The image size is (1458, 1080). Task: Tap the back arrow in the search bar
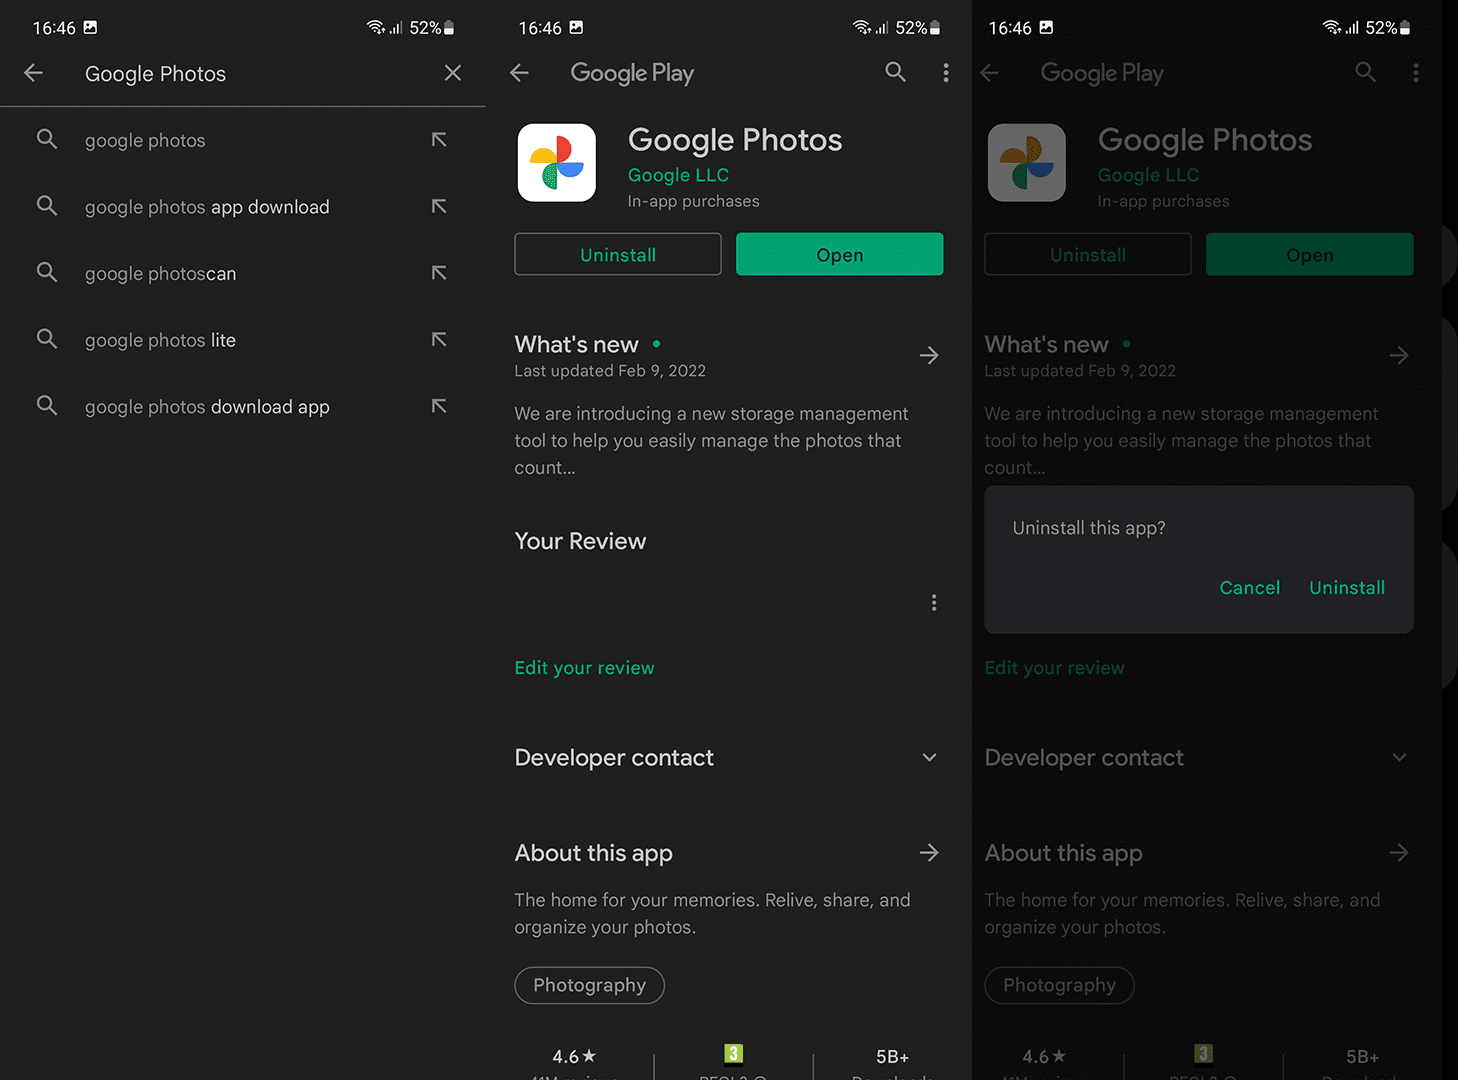(x=33, y=73)
